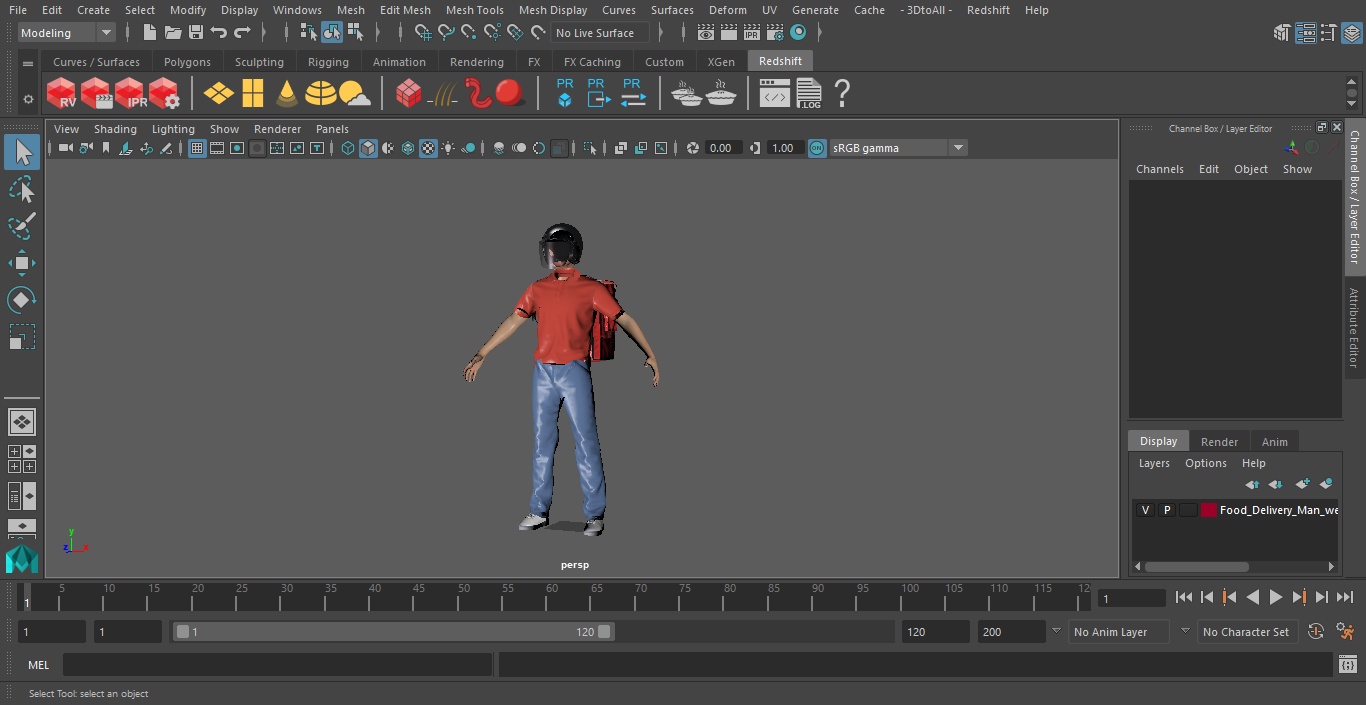
Task: Click the Anim tab in Layer Editor
Action: [1274, 442]
